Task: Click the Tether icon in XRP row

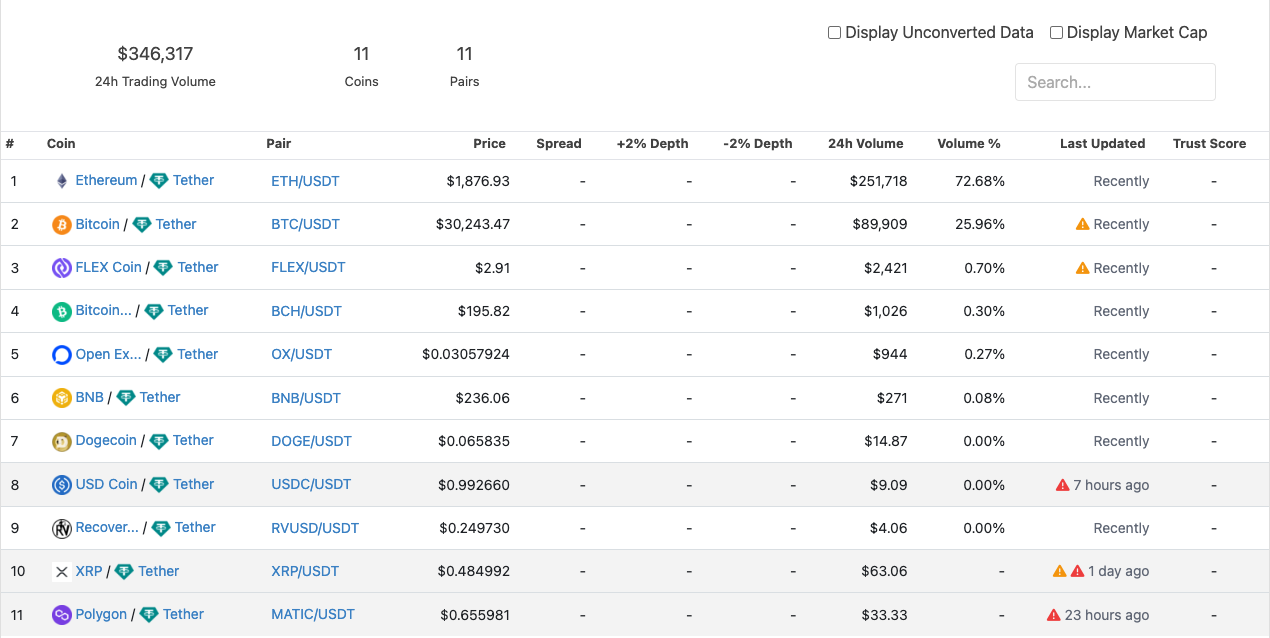Action: [x=124, y=572]
